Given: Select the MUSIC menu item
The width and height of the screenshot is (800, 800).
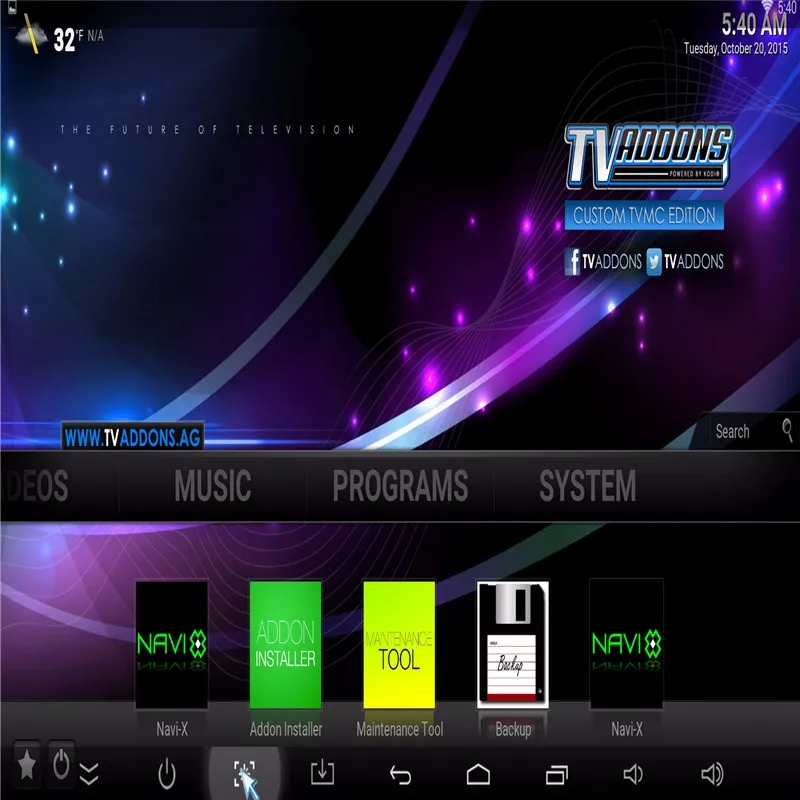Looking at the screenshot, I should [x=213, y=486].
